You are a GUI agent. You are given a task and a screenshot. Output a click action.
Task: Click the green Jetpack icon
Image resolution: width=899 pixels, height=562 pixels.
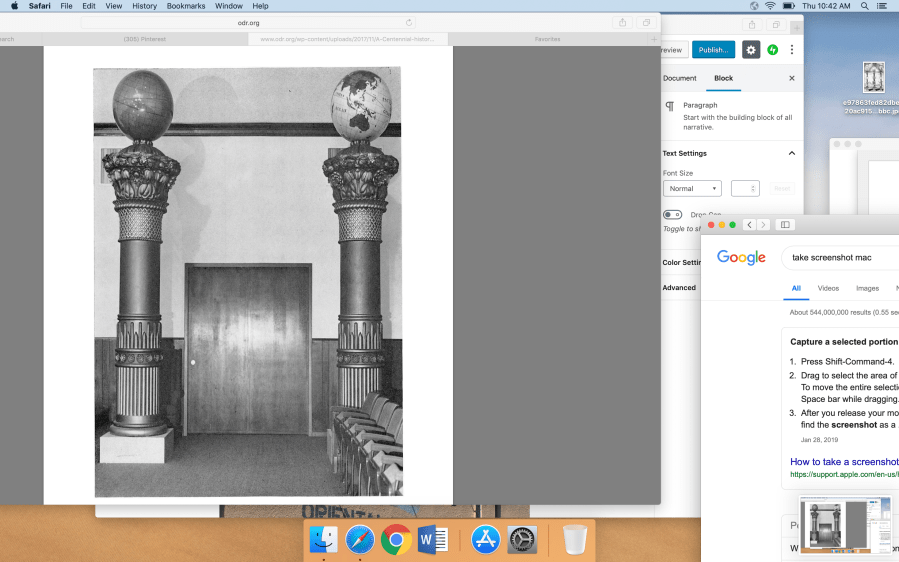point(772,50)
